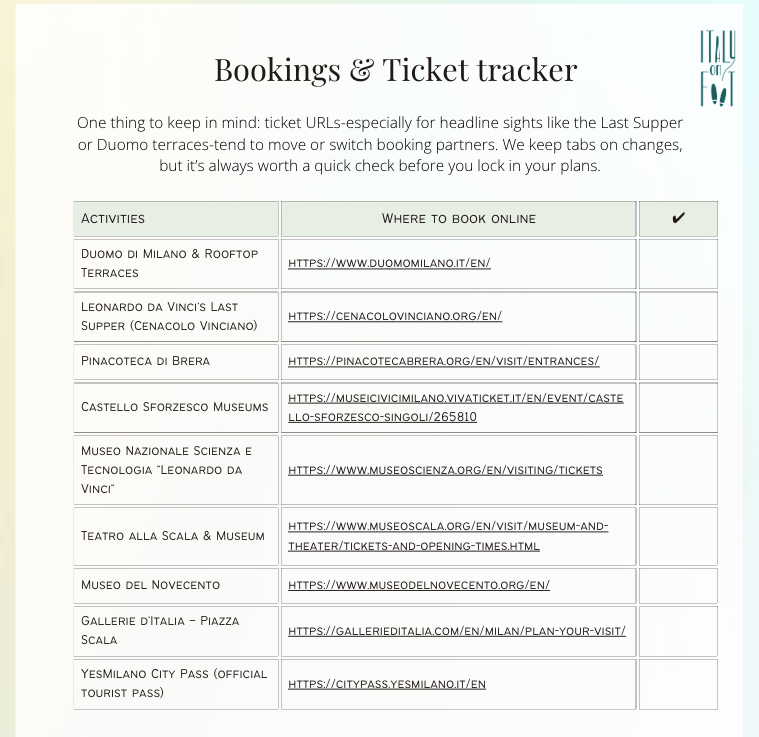Open the museodelnovecento.org link
The height and width of the screenshot is (737, 759).
click(x=418, y=585)
